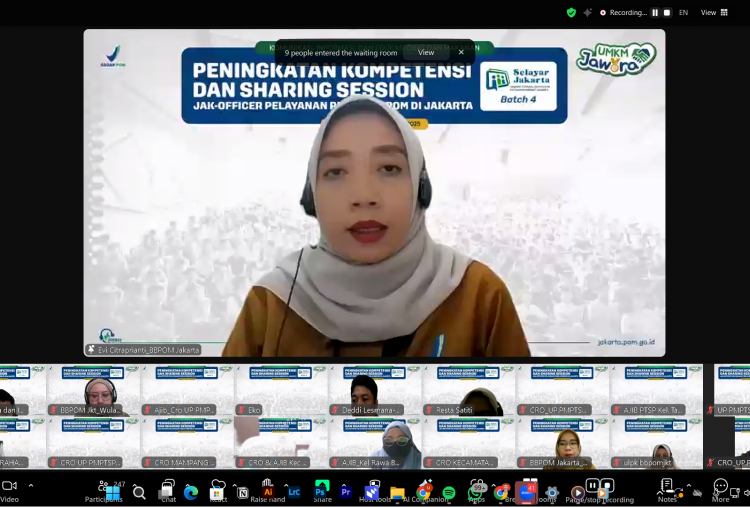Image resolution: width=750 pixels, height=507 pixels.
Task: Launch Microsoft Edge from taskbar
Action: click(191, 493)
